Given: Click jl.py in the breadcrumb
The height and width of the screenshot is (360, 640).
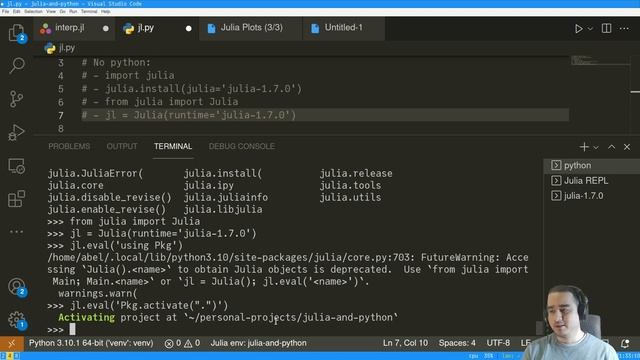Looking at the screenshot, I should tap(67, 48).
